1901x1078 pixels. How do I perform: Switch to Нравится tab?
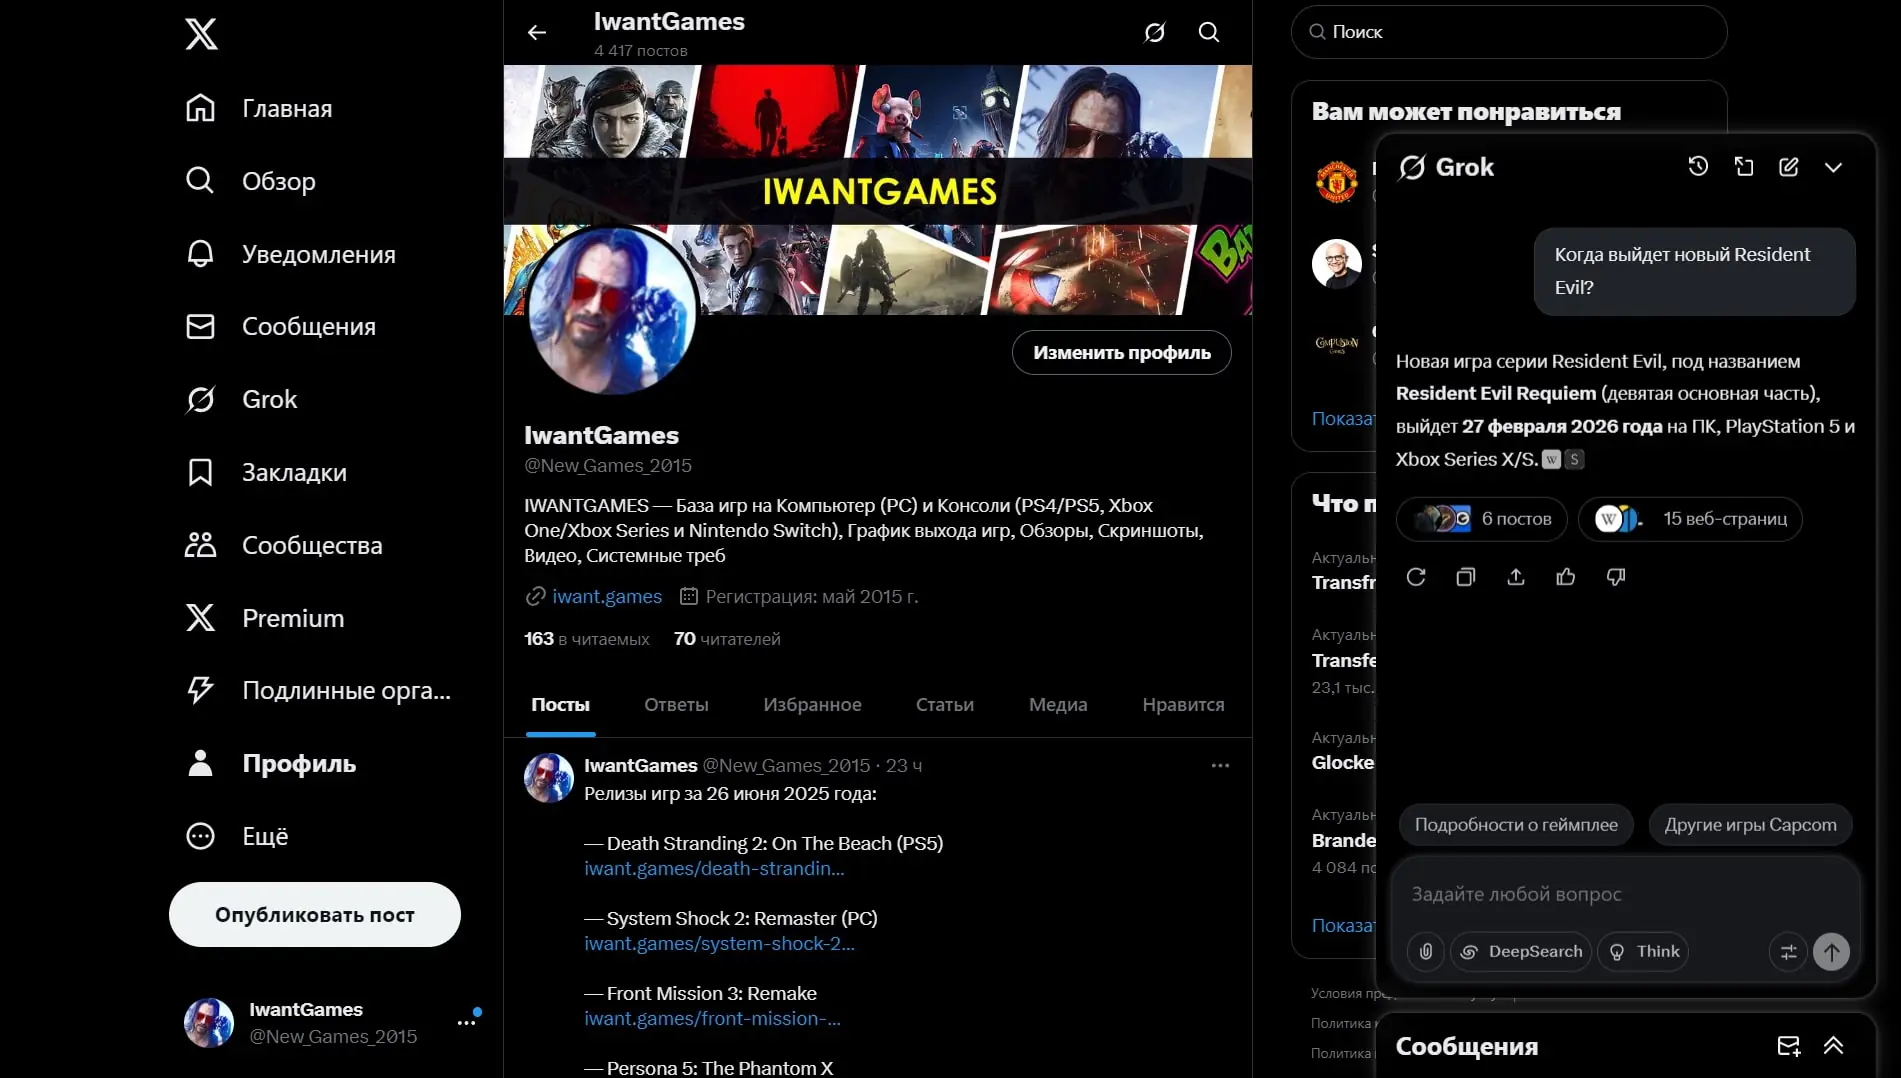(1183, 705)
